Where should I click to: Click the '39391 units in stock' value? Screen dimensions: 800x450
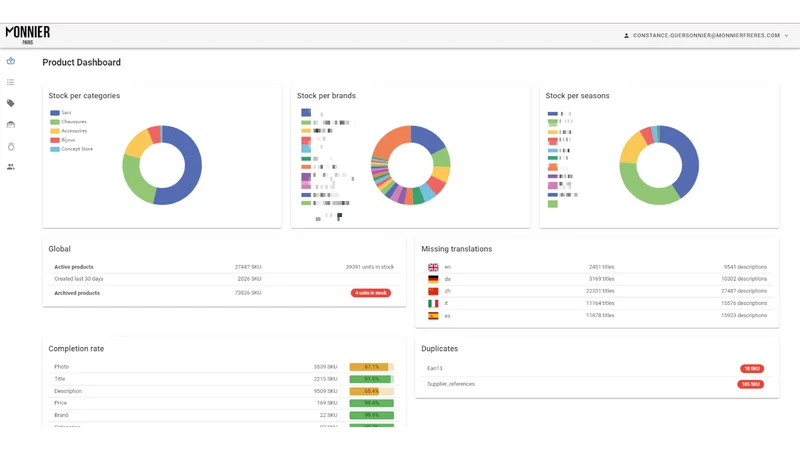(370, 267)
